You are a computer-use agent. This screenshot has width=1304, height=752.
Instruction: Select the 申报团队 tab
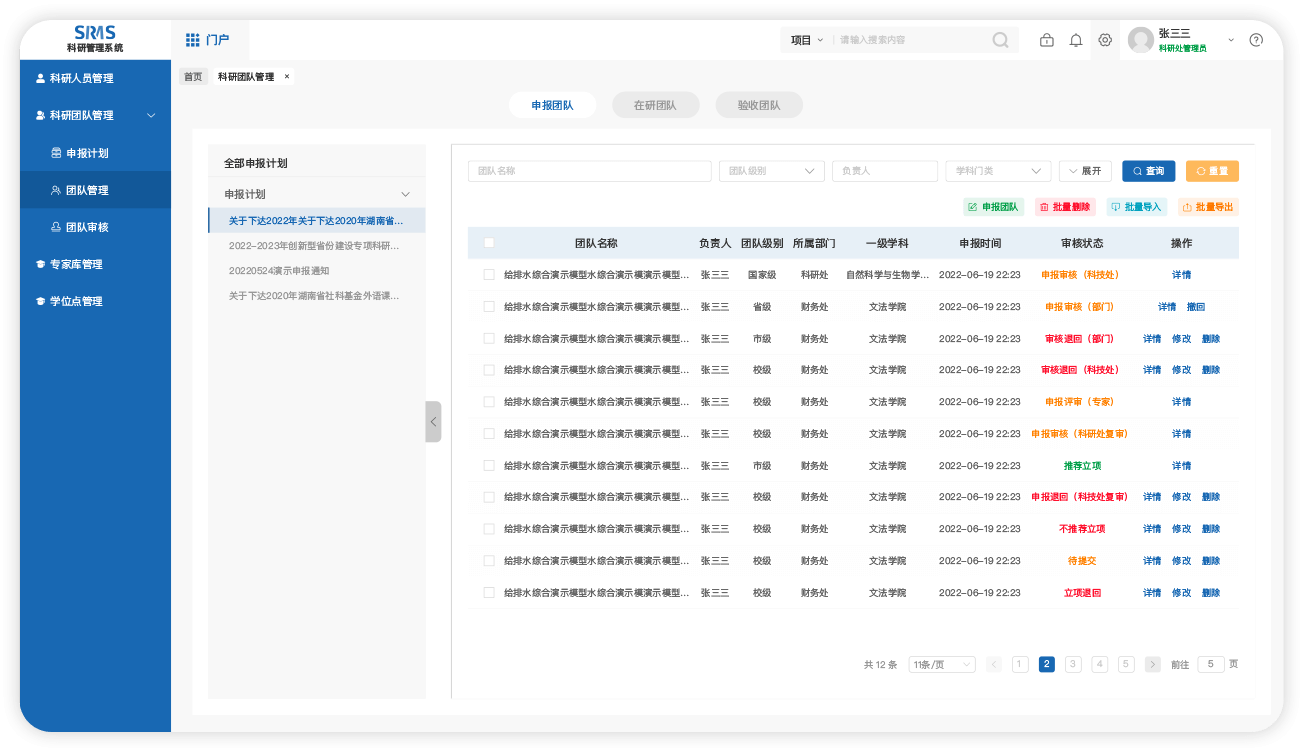click(552, 105)
